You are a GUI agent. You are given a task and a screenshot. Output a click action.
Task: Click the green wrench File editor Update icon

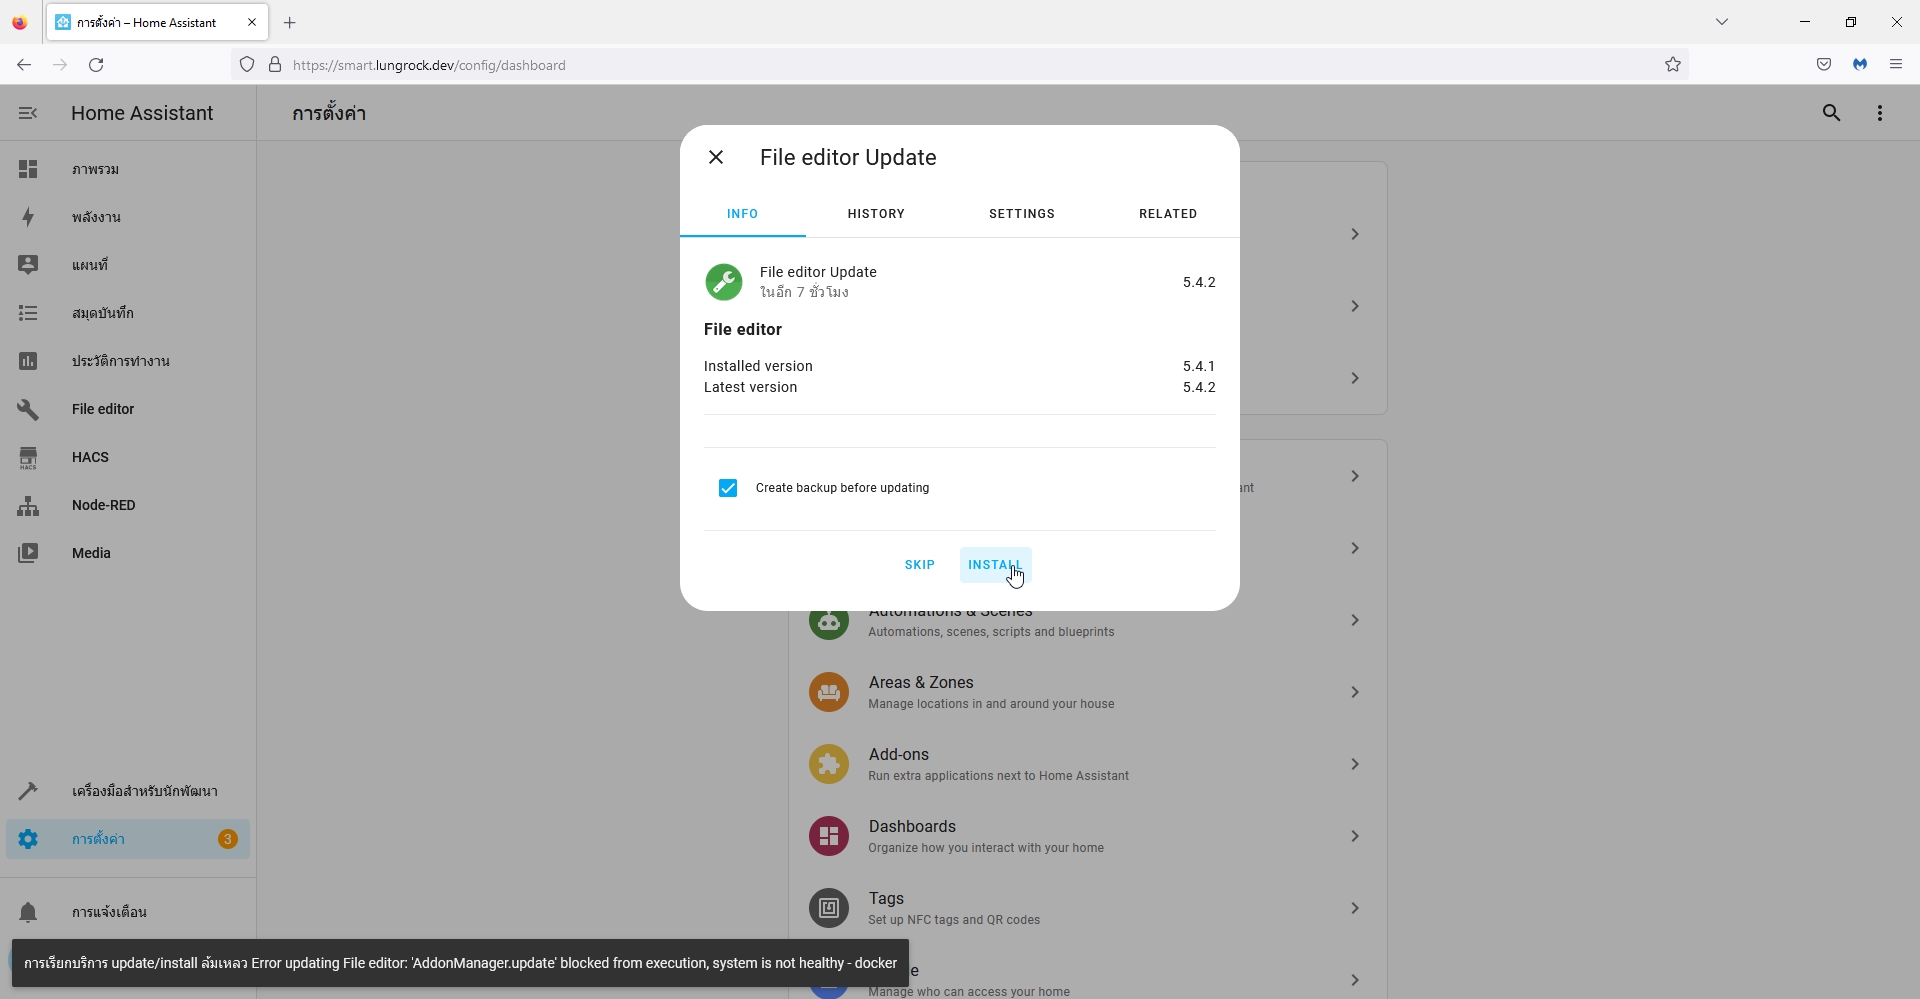pos(724,282)
